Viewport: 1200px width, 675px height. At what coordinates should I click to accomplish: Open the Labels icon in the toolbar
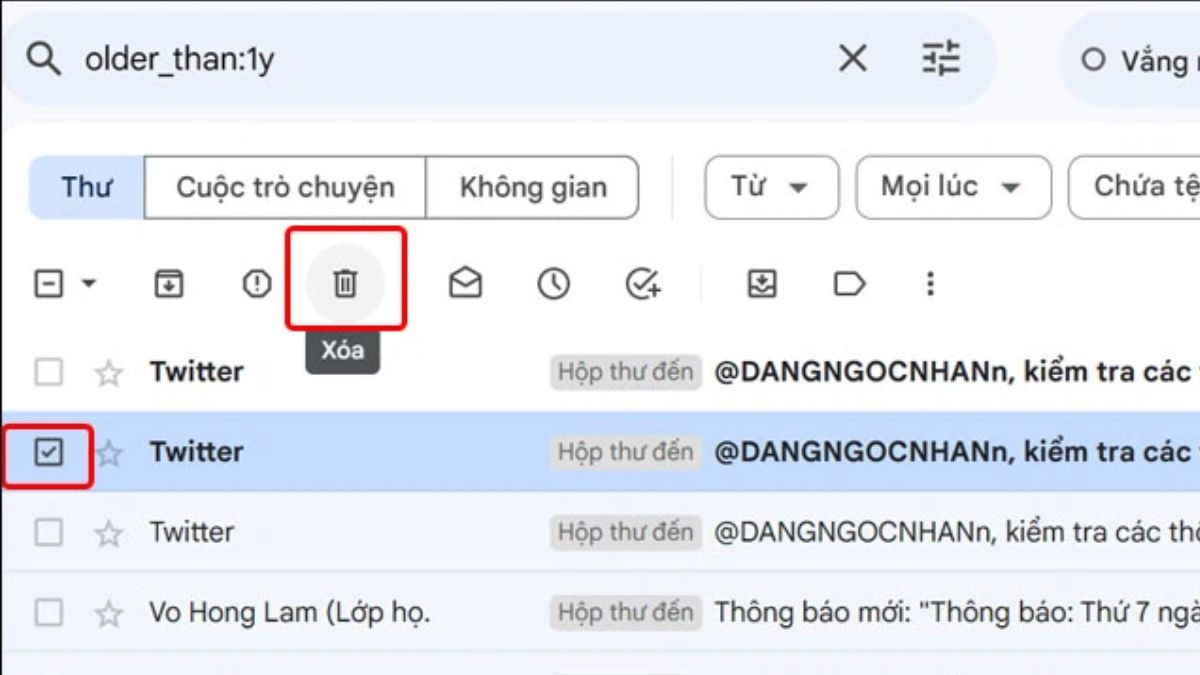click(x=847, y=283)
